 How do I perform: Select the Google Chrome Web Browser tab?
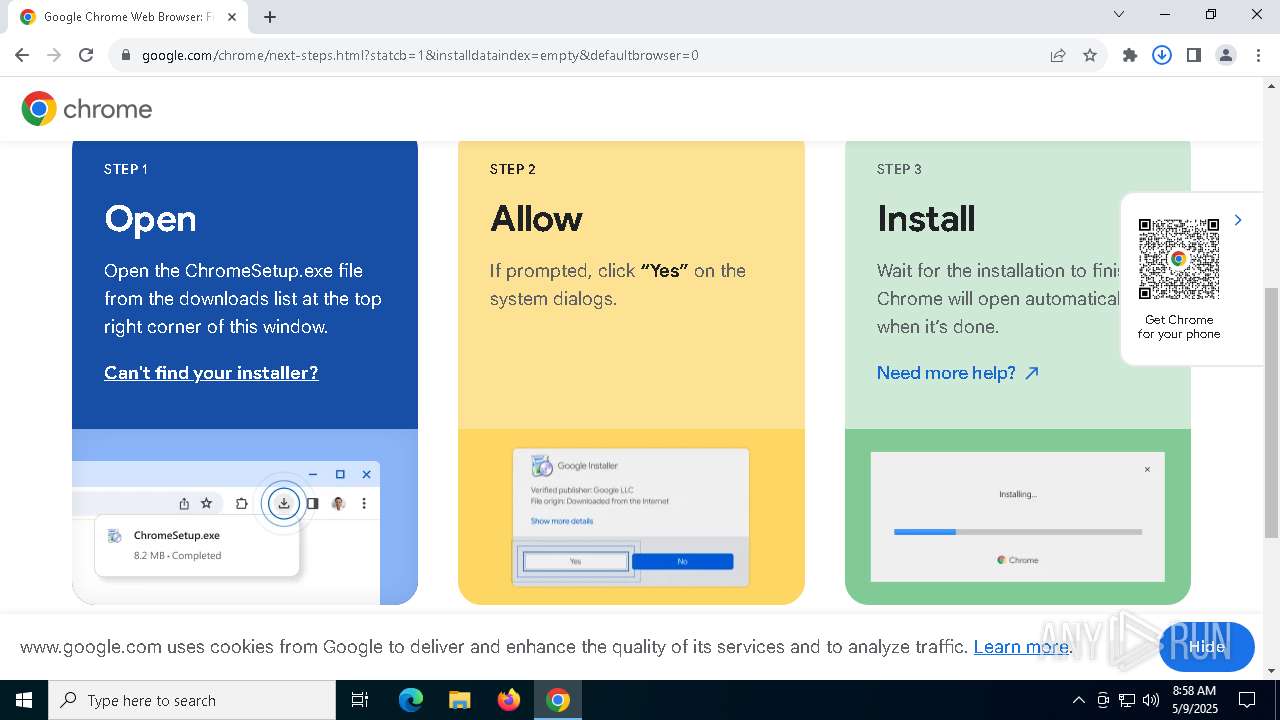[x=128, y=17]
